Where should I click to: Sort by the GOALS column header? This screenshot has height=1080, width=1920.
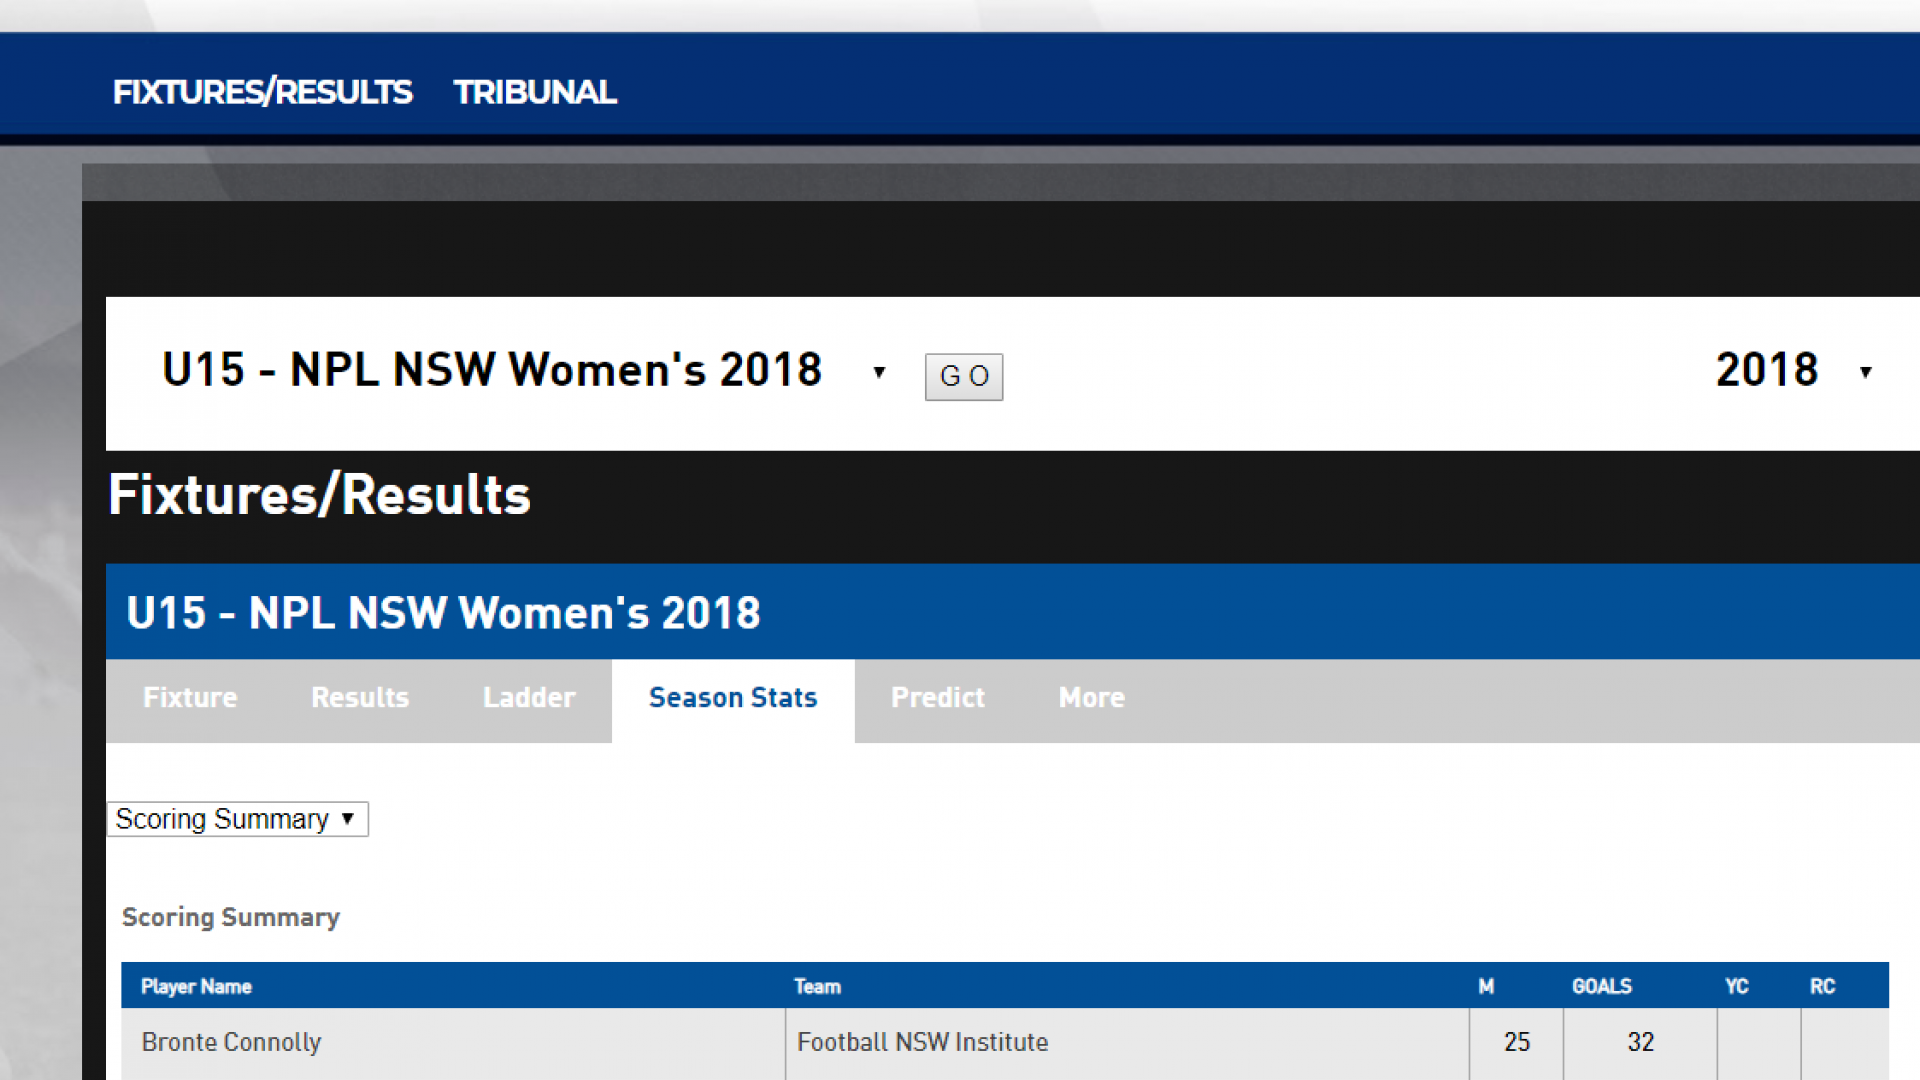pos(1602,986)
